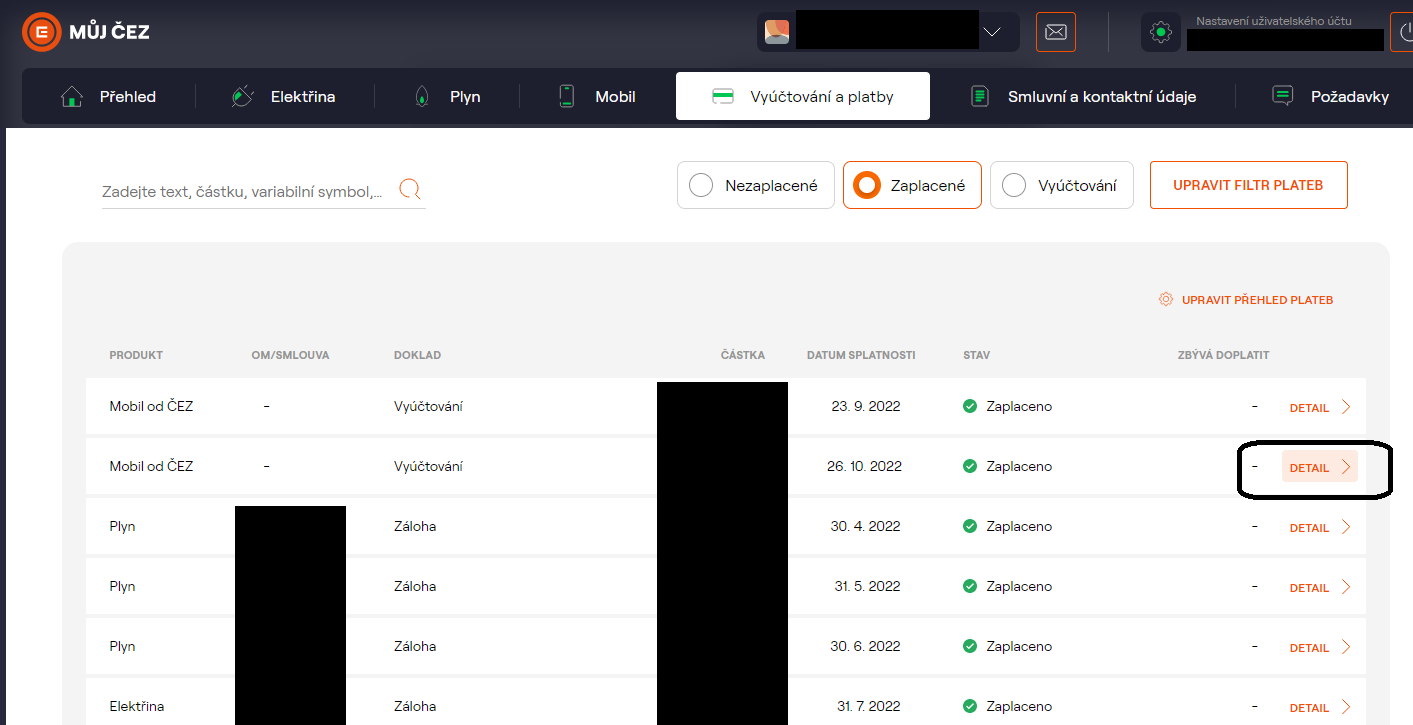Select the Nezaplacené radio filter
The image size is (1413, 725).
pyautogui.click(x=756, y=185)
